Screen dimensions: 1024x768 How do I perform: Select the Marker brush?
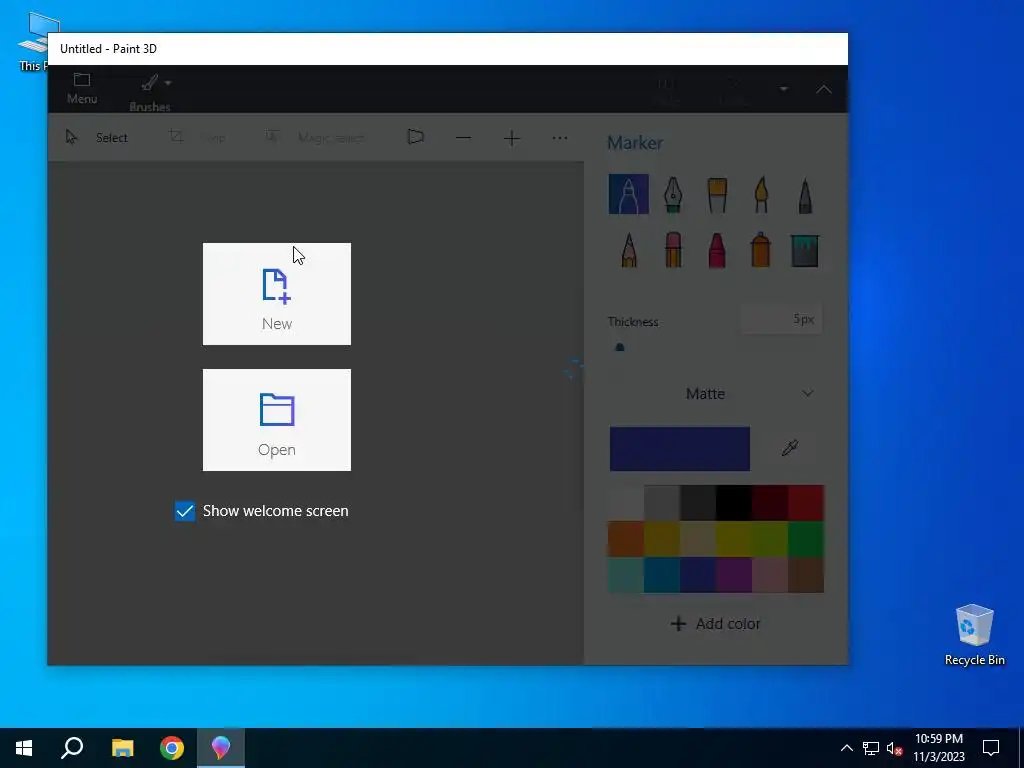coord(629,194)
